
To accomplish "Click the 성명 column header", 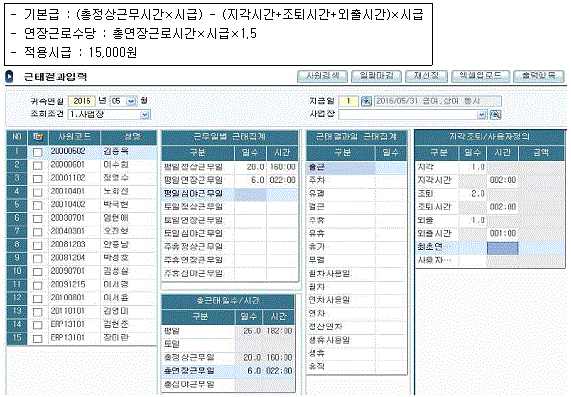I will click(x=129, y=137).
